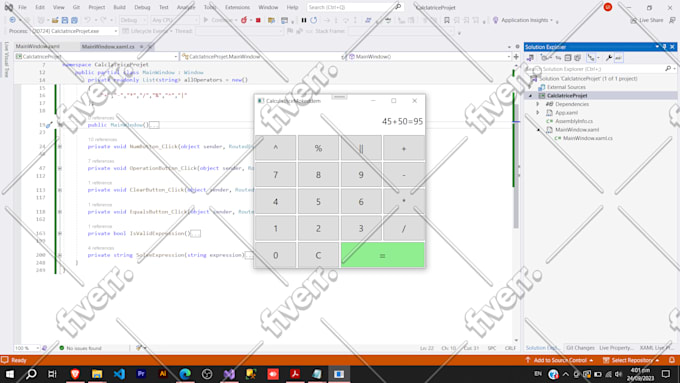
Task: Click the red recording indicator in title bar
Action: pyautogui.click(x=608, y=7)
